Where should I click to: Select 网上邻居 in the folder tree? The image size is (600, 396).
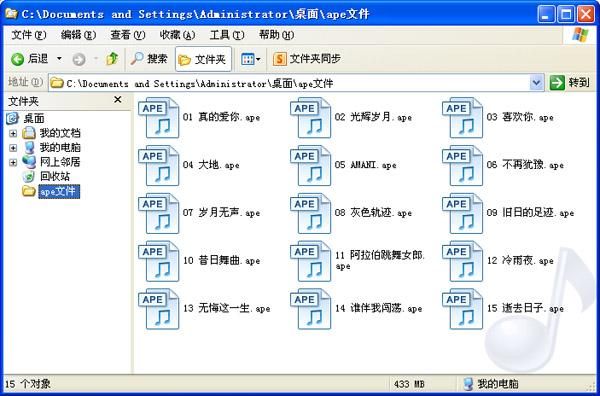pyautogui.click(x=60, y=162)
